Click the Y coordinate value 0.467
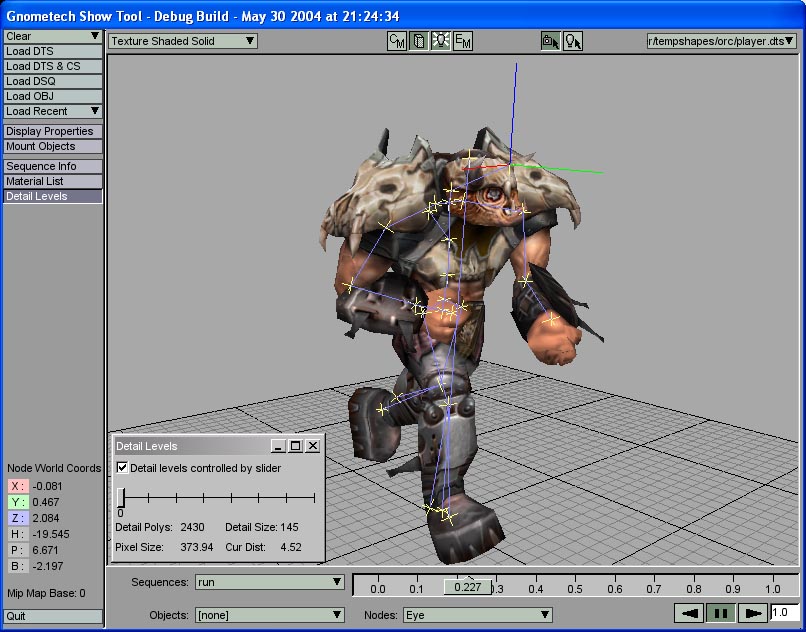 (46, 502)
